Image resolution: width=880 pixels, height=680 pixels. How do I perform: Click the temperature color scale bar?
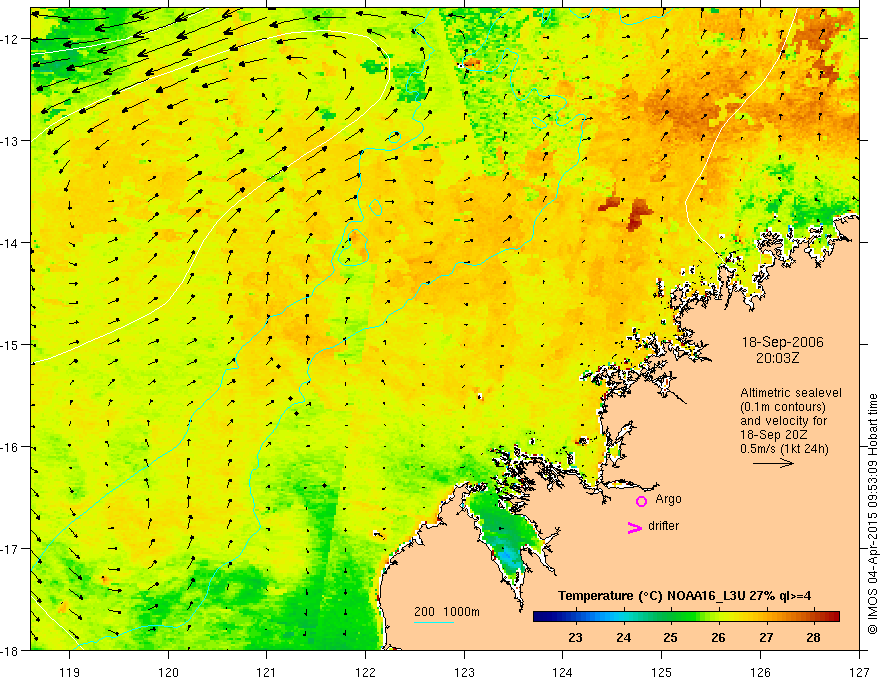pyautogui.click(x=686, y=617)
